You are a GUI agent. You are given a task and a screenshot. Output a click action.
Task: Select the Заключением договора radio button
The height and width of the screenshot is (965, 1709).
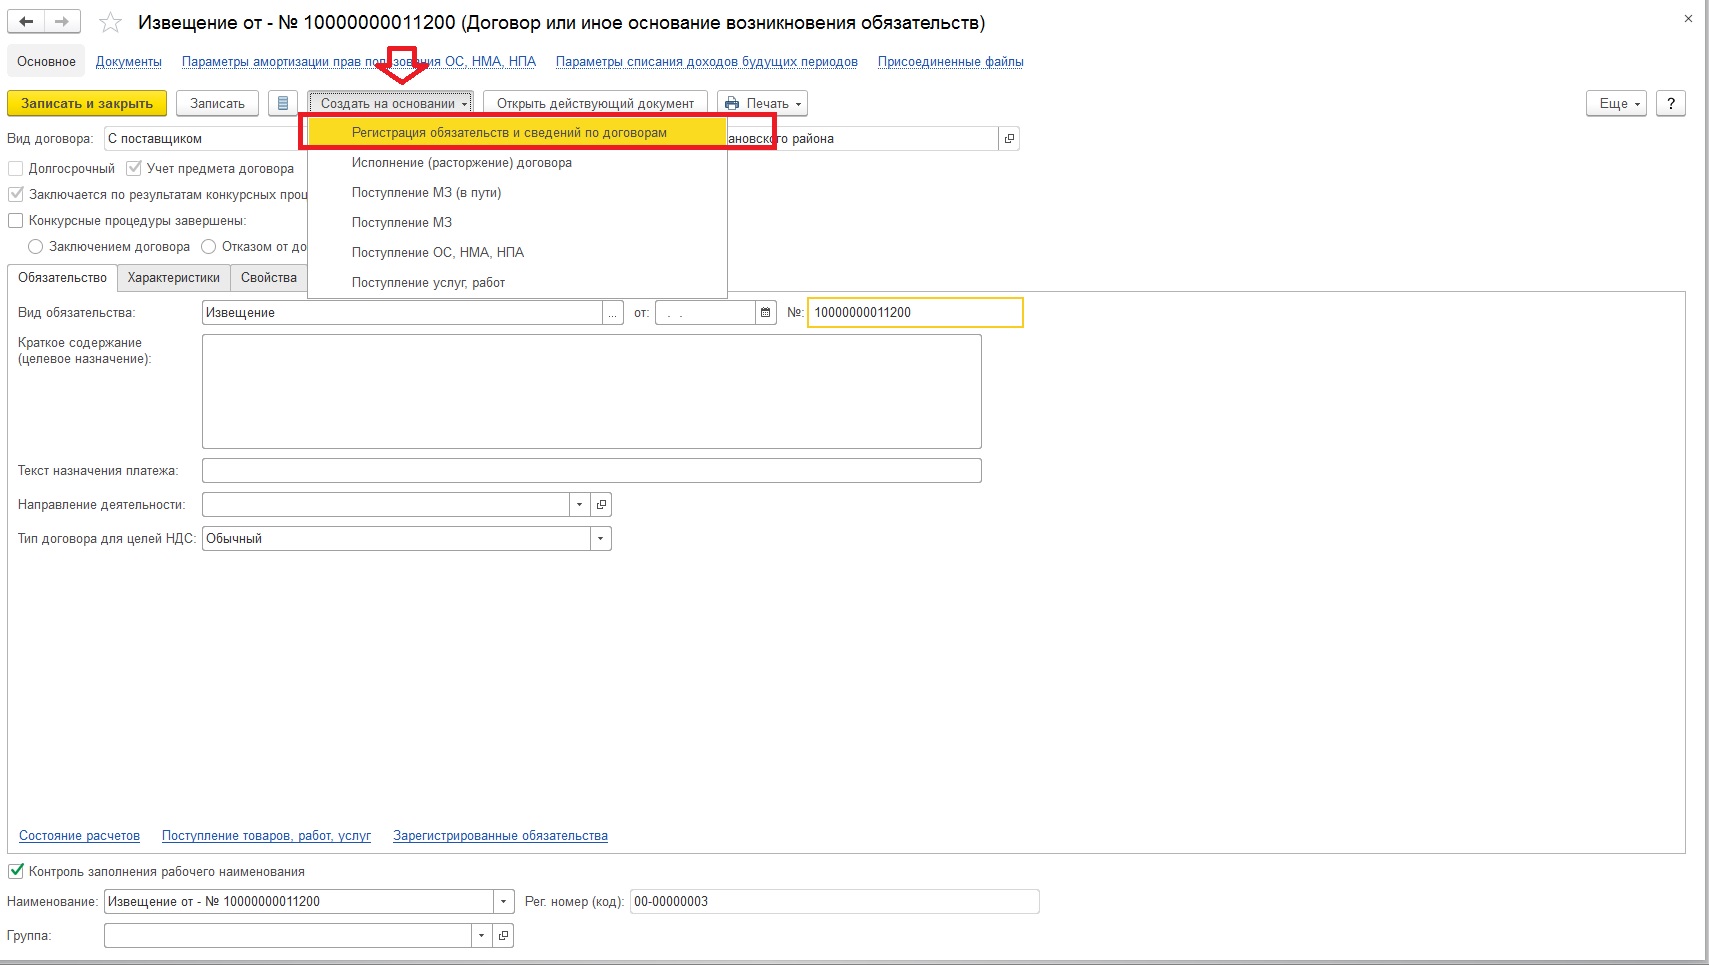[x=36, y=246]
